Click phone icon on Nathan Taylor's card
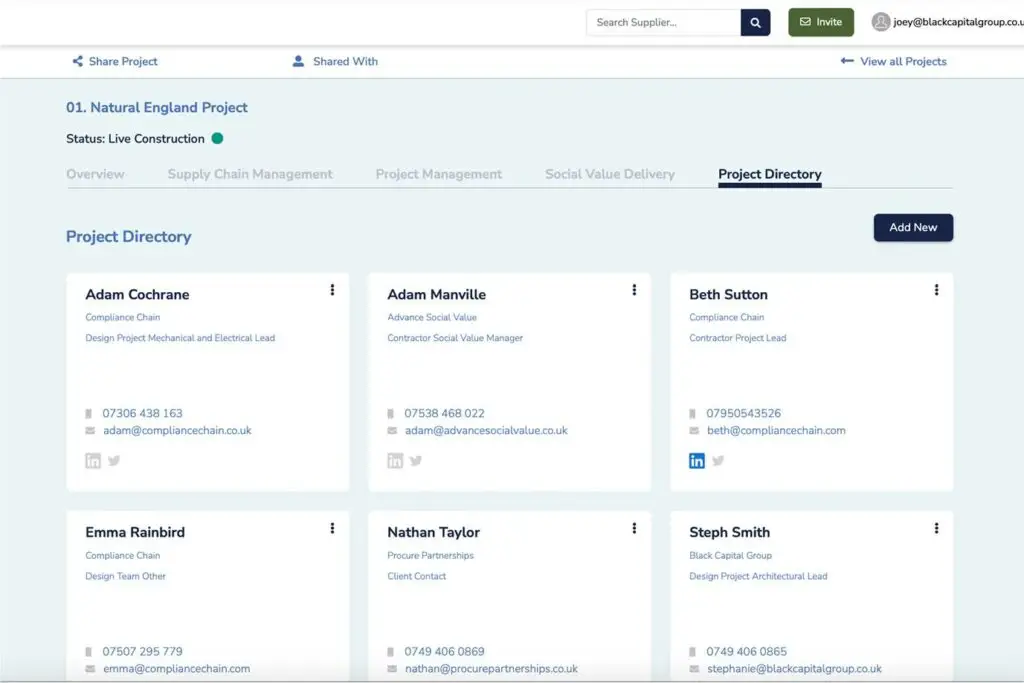Viewport: 1024px width, 683px height. (391, 651)
